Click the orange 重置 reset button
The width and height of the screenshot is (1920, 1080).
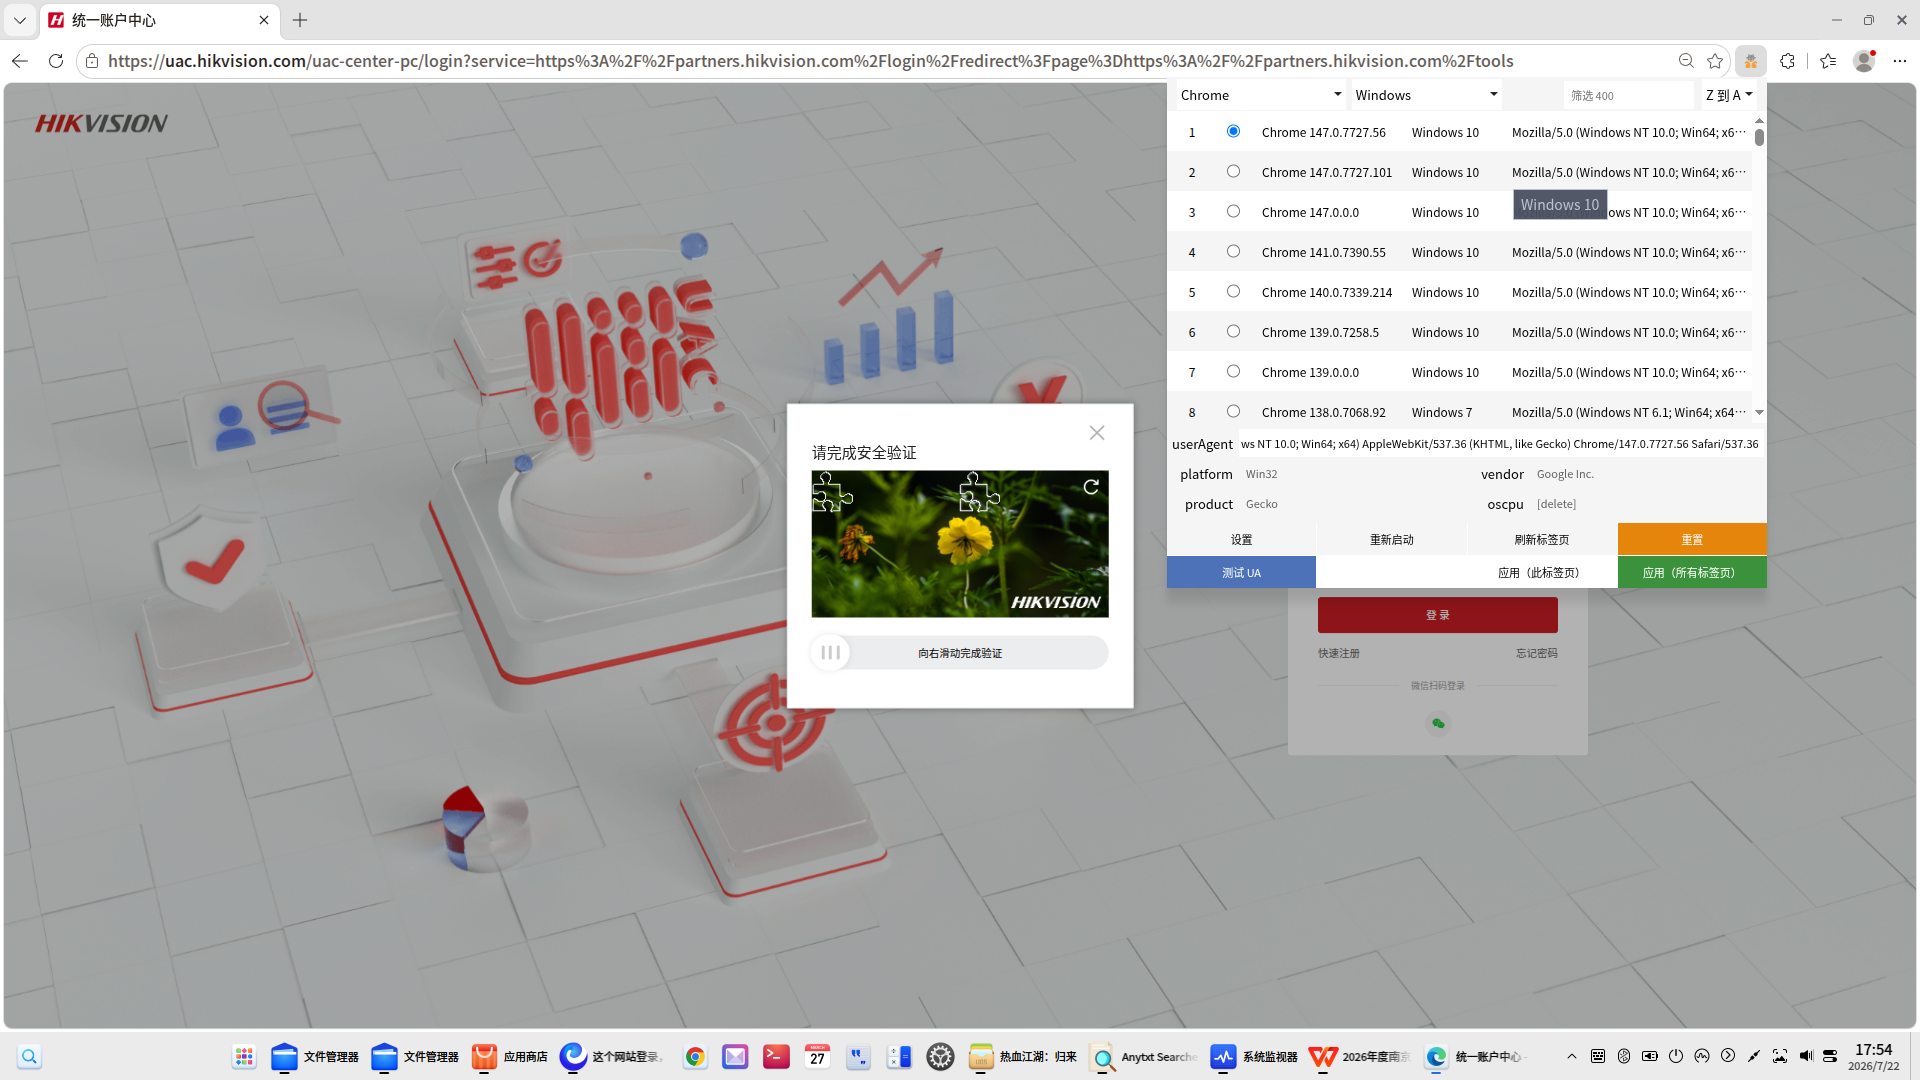[1692, 539]
